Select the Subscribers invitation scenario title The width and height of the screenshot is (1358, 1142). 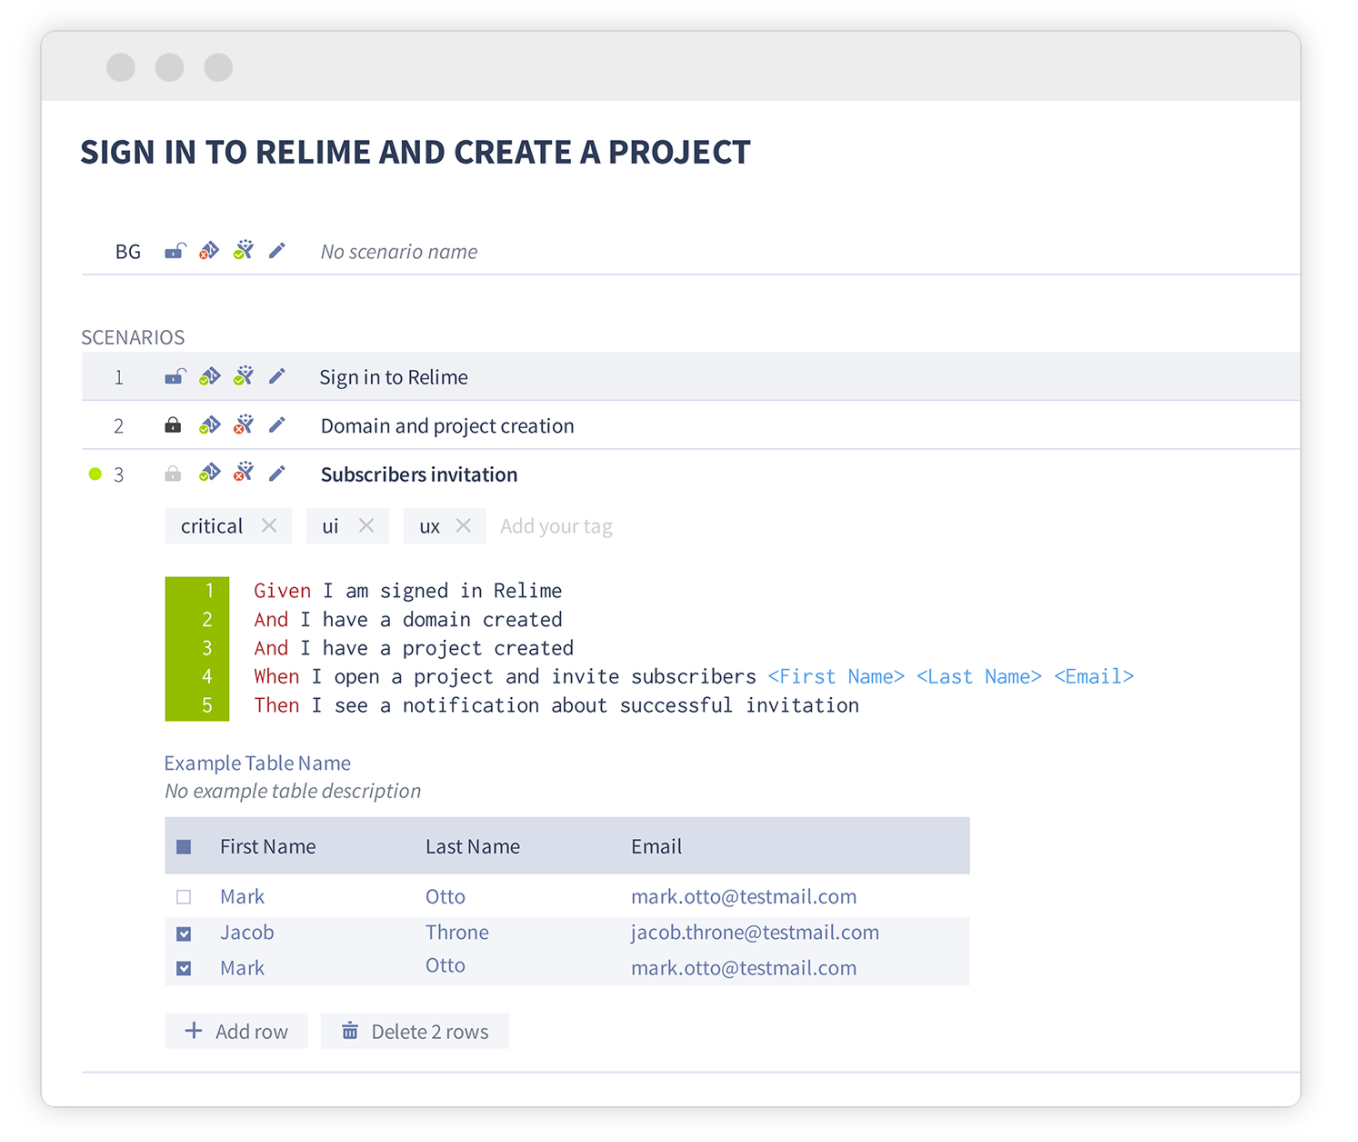(x=419, y=474)
